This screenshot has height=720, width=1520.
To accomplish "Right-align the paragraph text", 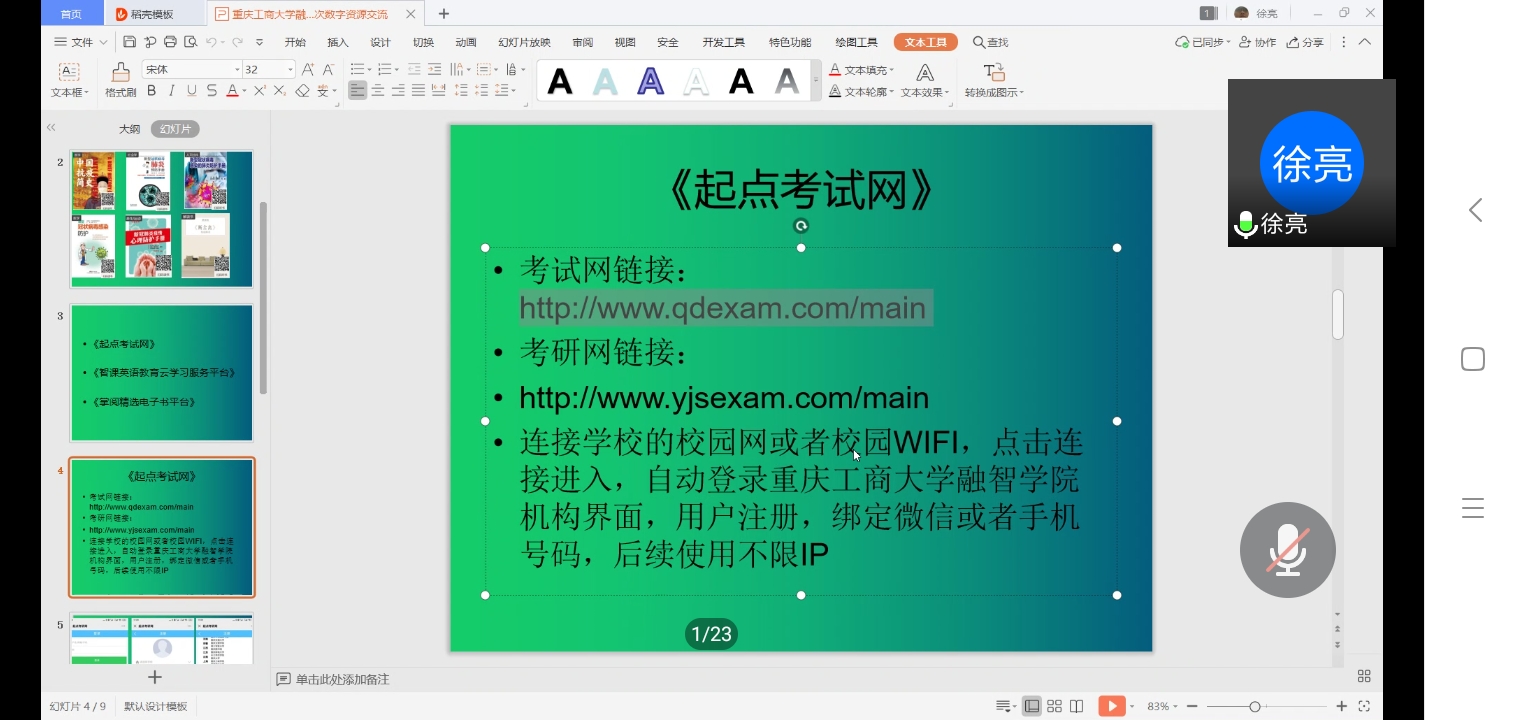I will coord(398,91).
